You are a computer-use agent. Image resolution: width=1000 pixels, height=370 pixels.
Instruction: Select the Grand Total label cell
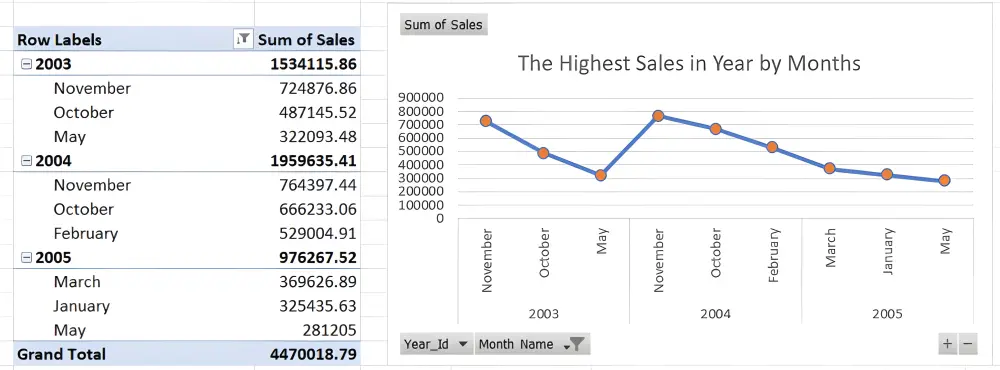tap(133, 354)
